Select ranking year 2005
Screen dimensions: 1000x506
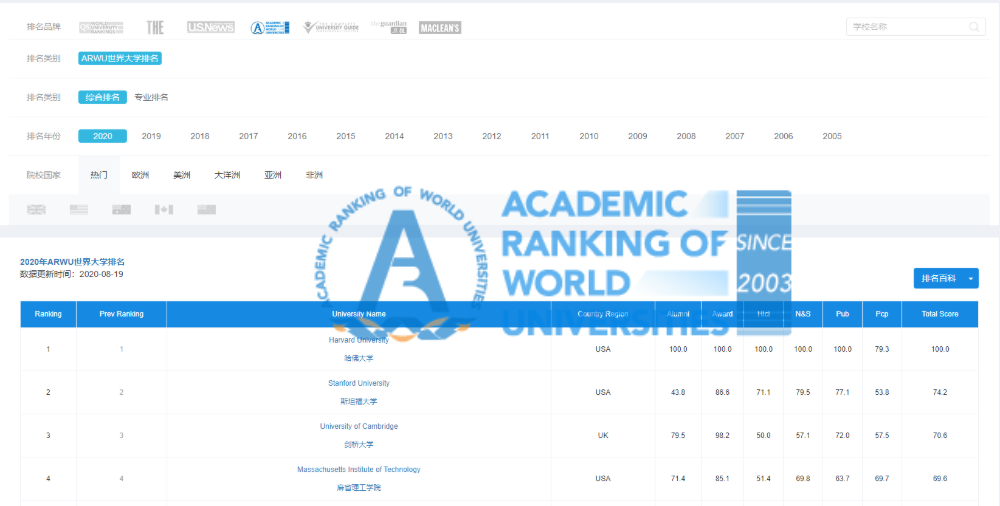(x=832, y=136)
